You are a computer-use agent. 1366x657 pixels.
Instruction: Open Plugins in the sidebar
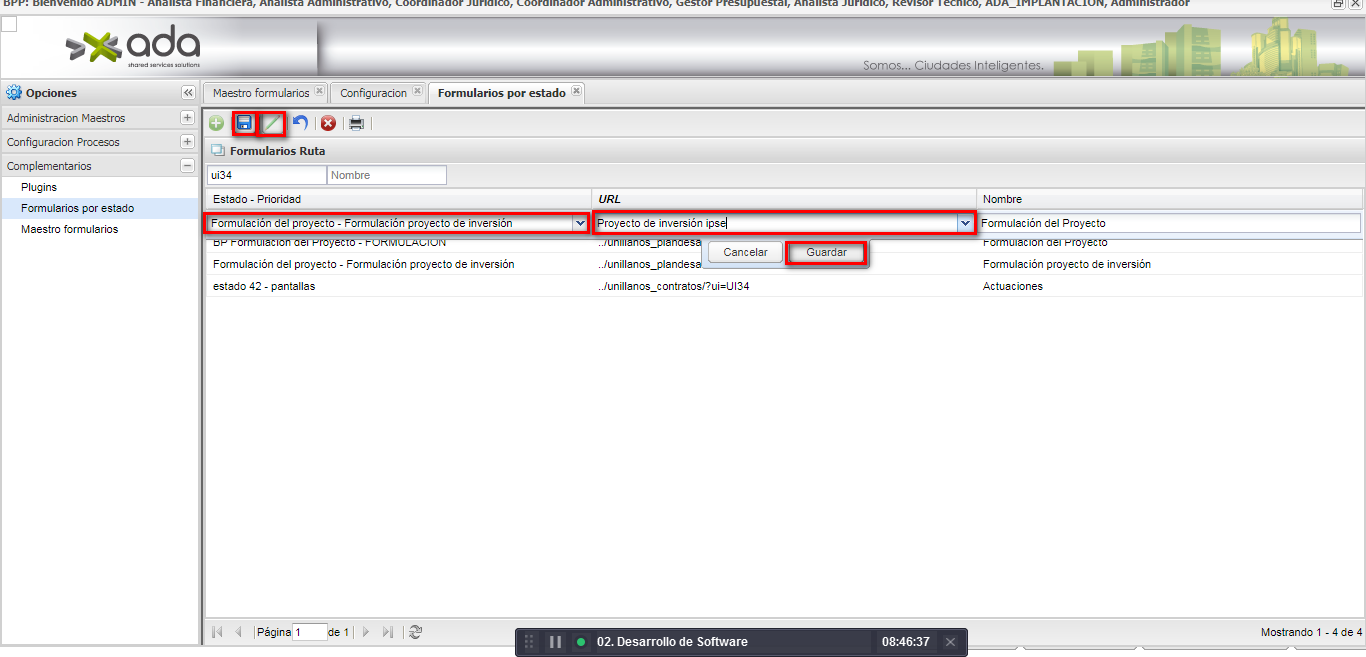[x=39, y=187]
